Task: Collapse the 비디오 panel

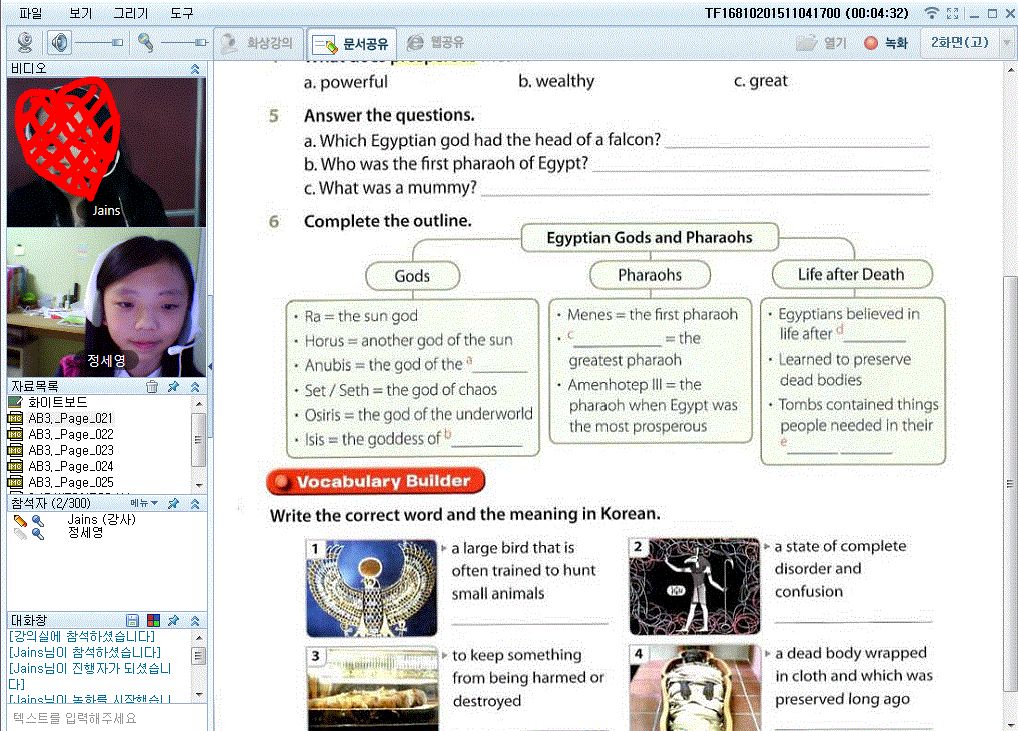Action: 195,69
